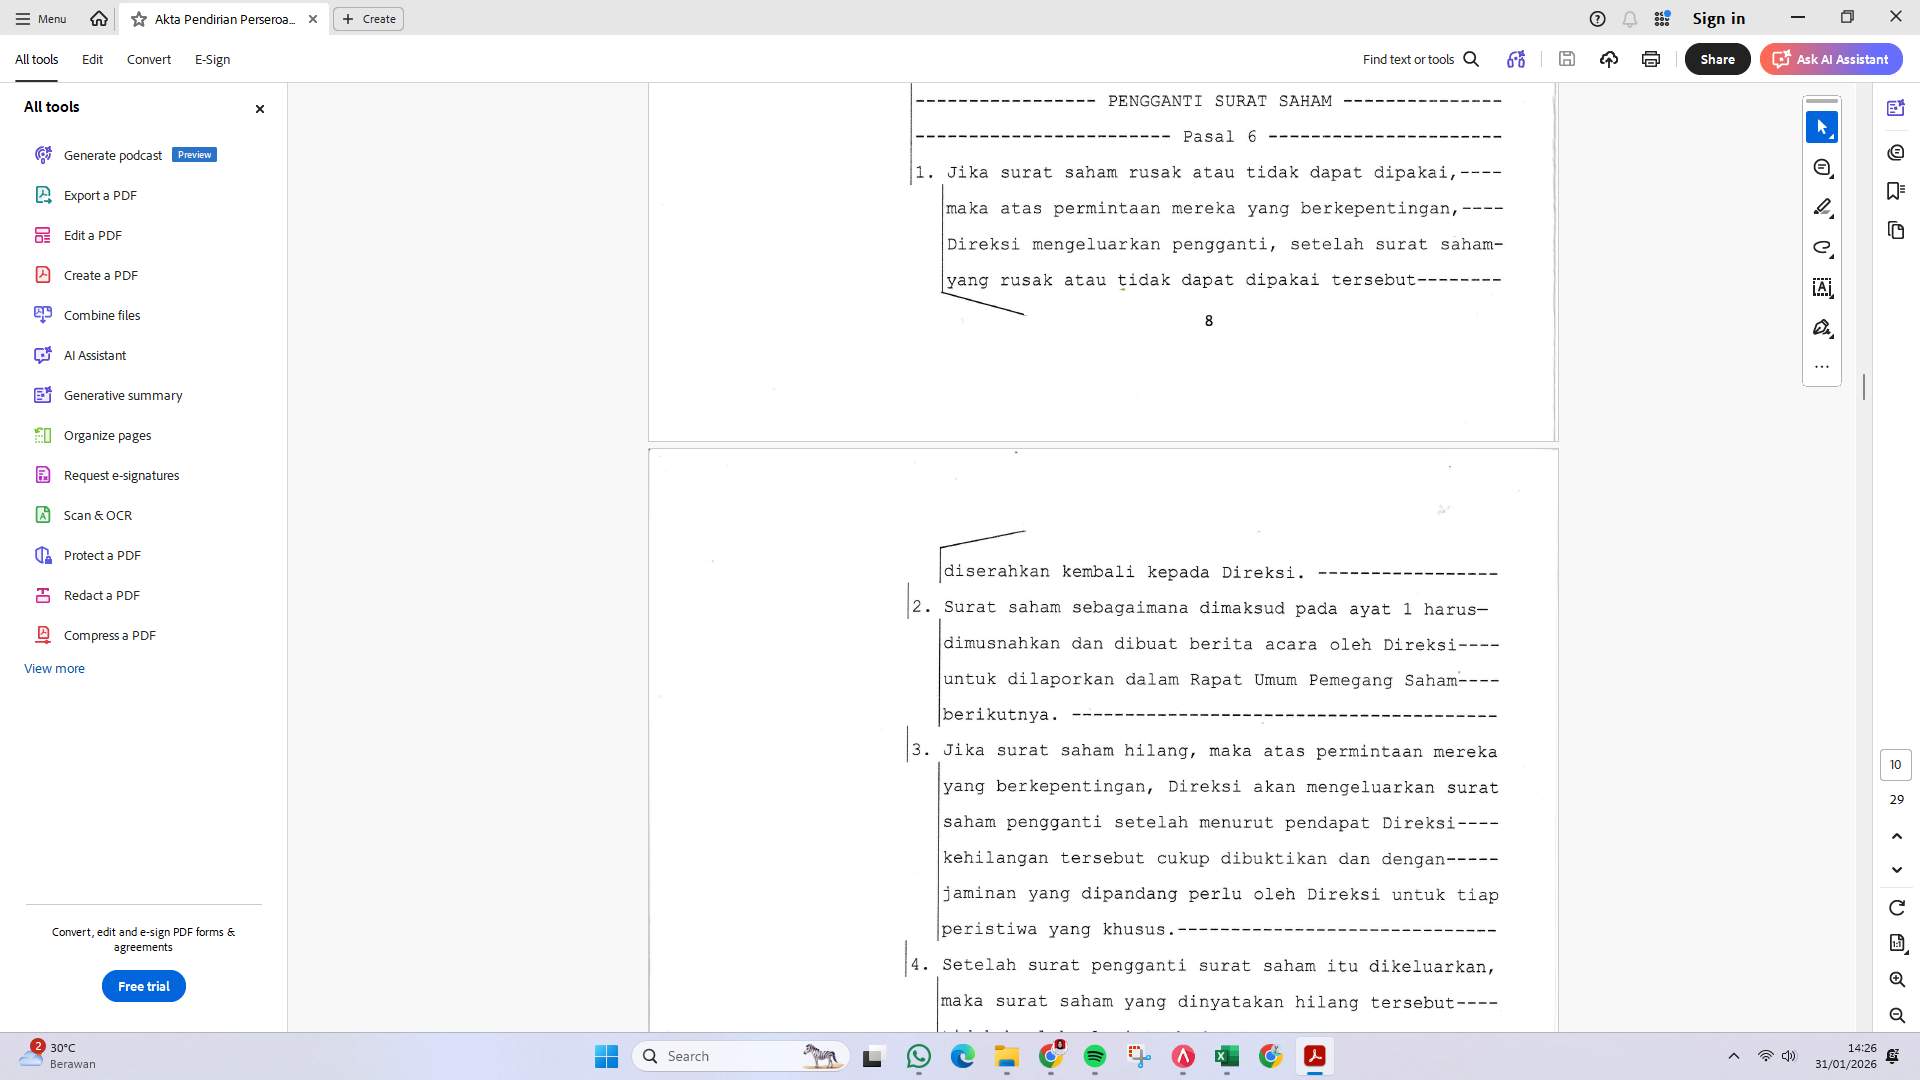Screen dimensions: 1920x1080
Task: Expand the selection tool options flyout
Action: 1832,137
